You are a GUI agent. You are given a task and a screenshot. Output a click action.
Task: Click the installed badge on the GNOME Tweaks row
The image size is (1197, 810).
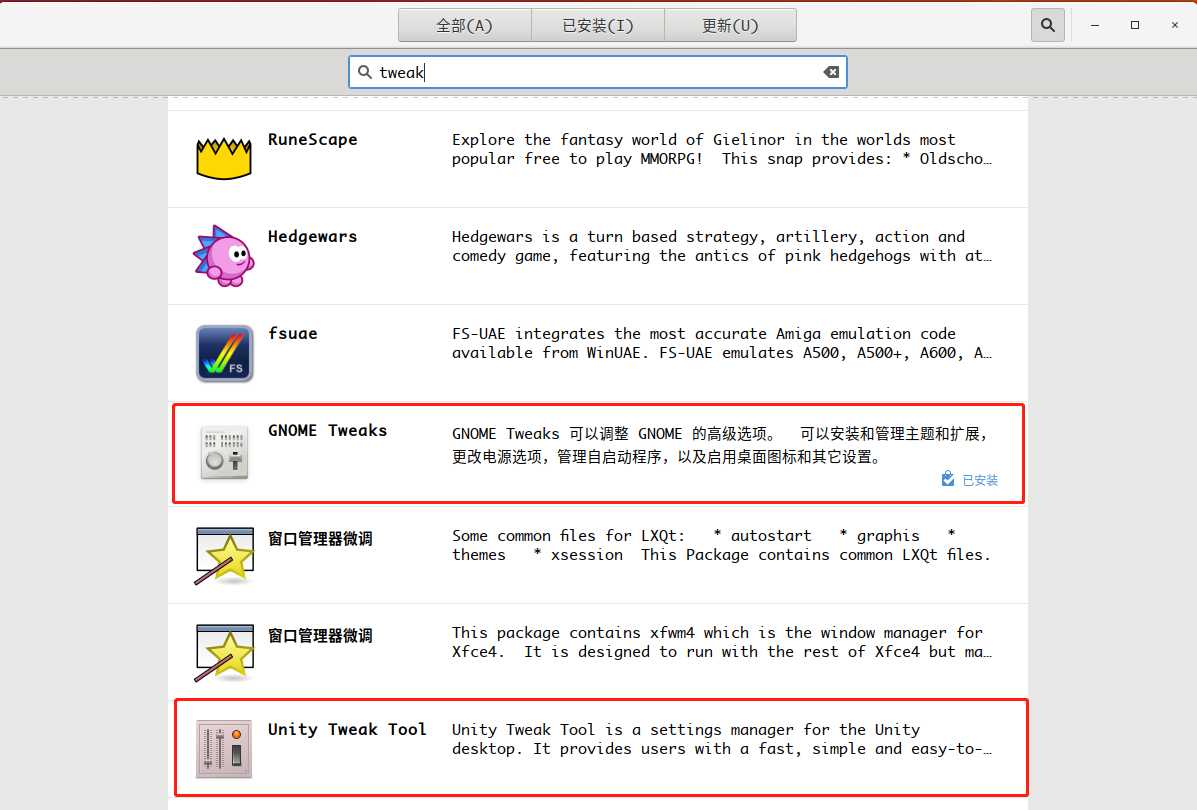click(970, 479)
